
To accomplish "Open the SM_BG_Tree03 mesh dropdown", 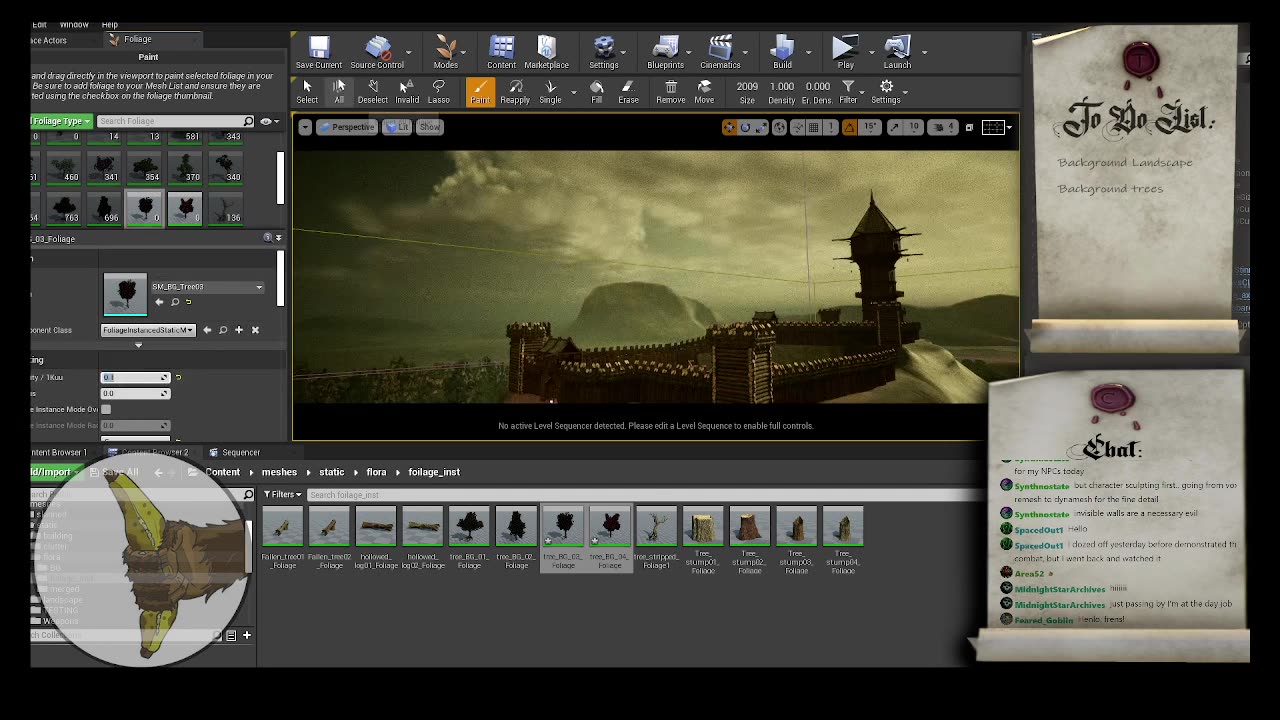I will pyautogui.click(x=207, y=287).
